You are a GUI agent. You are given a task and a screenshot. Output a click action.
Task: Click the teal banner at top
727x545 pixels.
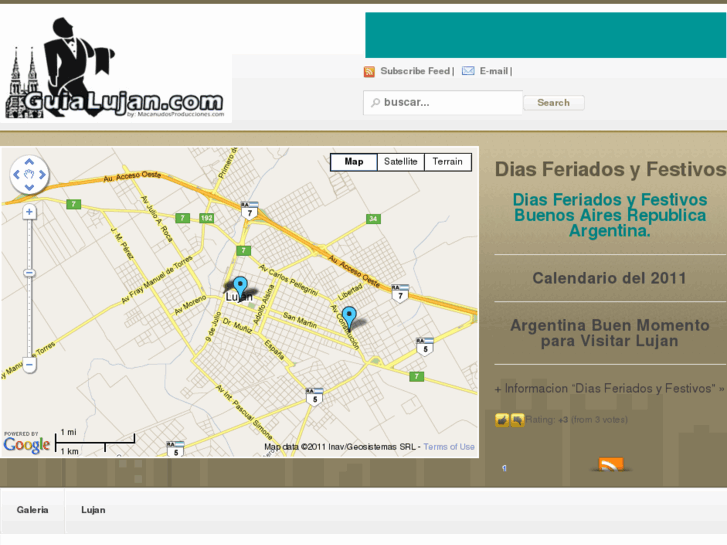pos(545,35)
